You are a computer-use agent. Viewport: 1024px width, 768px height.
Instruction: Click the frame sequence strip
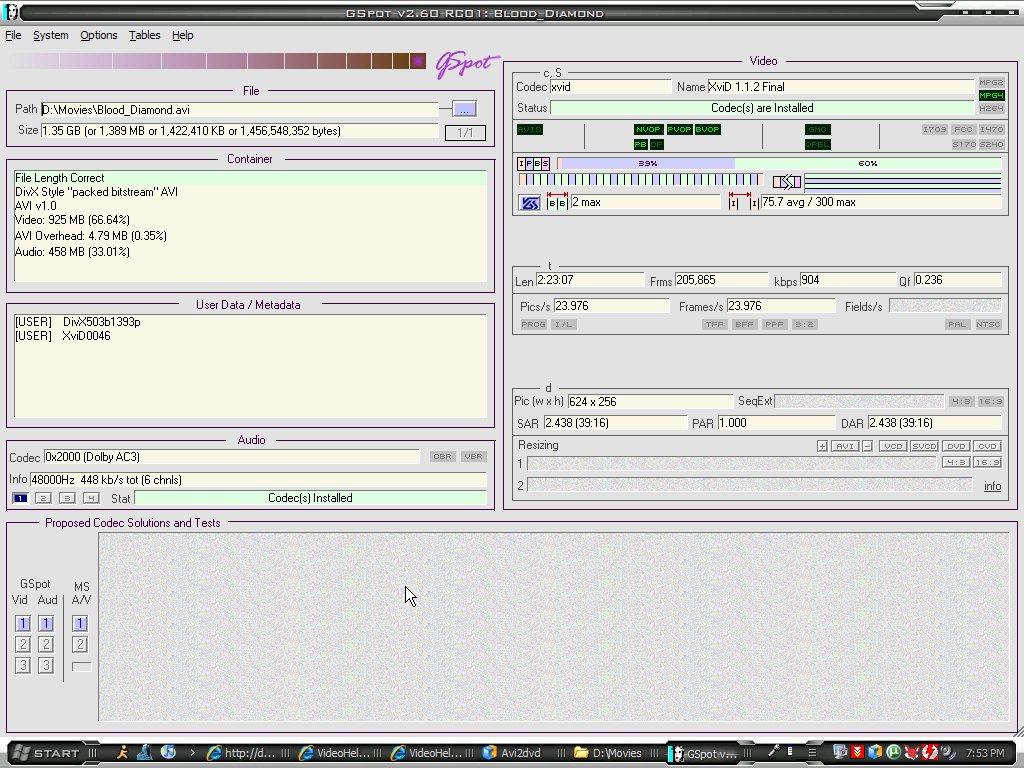tap(640, 180)
